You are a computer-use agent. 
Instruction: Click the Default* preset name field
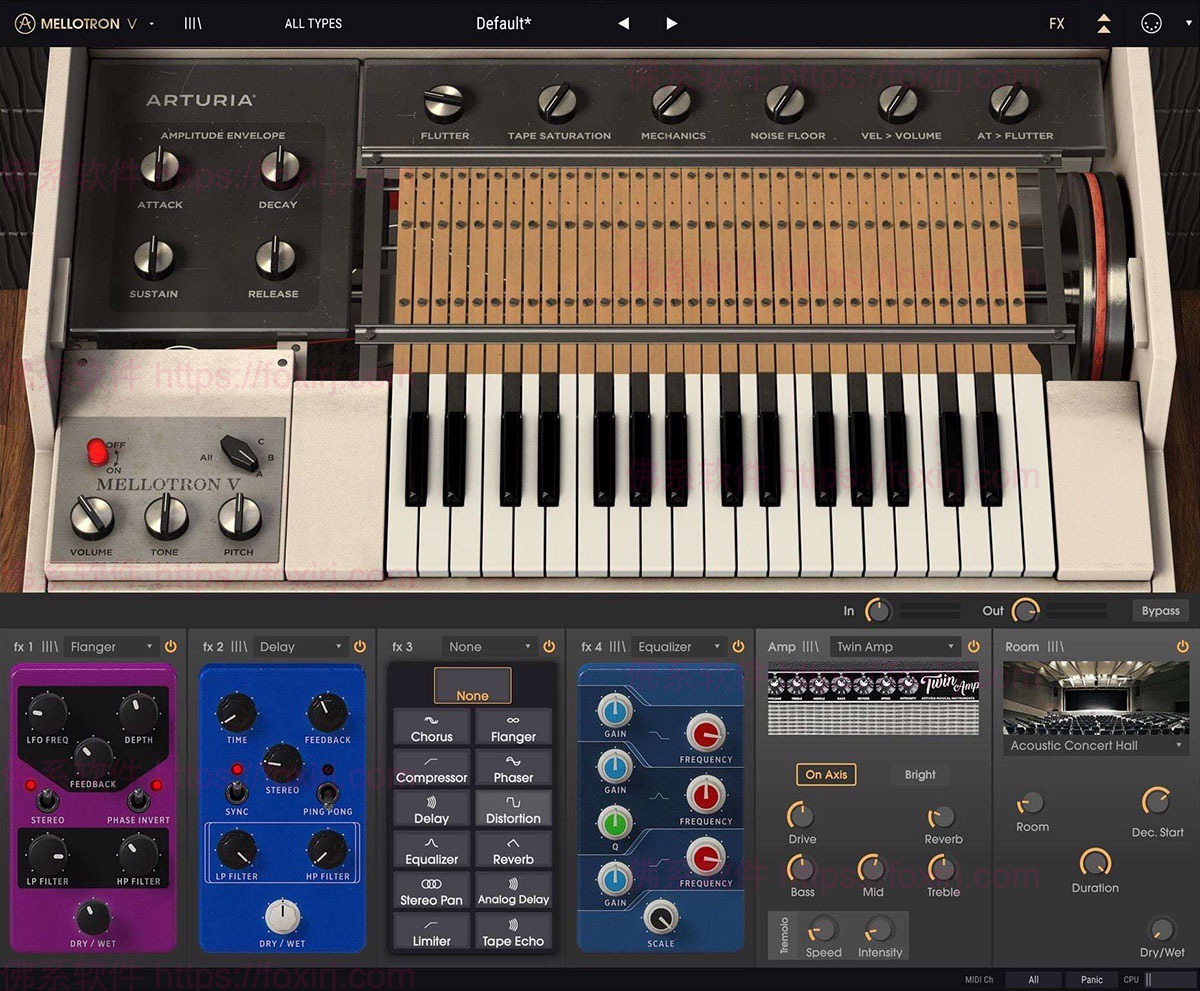pyautogui.click(x=504, y=23)
